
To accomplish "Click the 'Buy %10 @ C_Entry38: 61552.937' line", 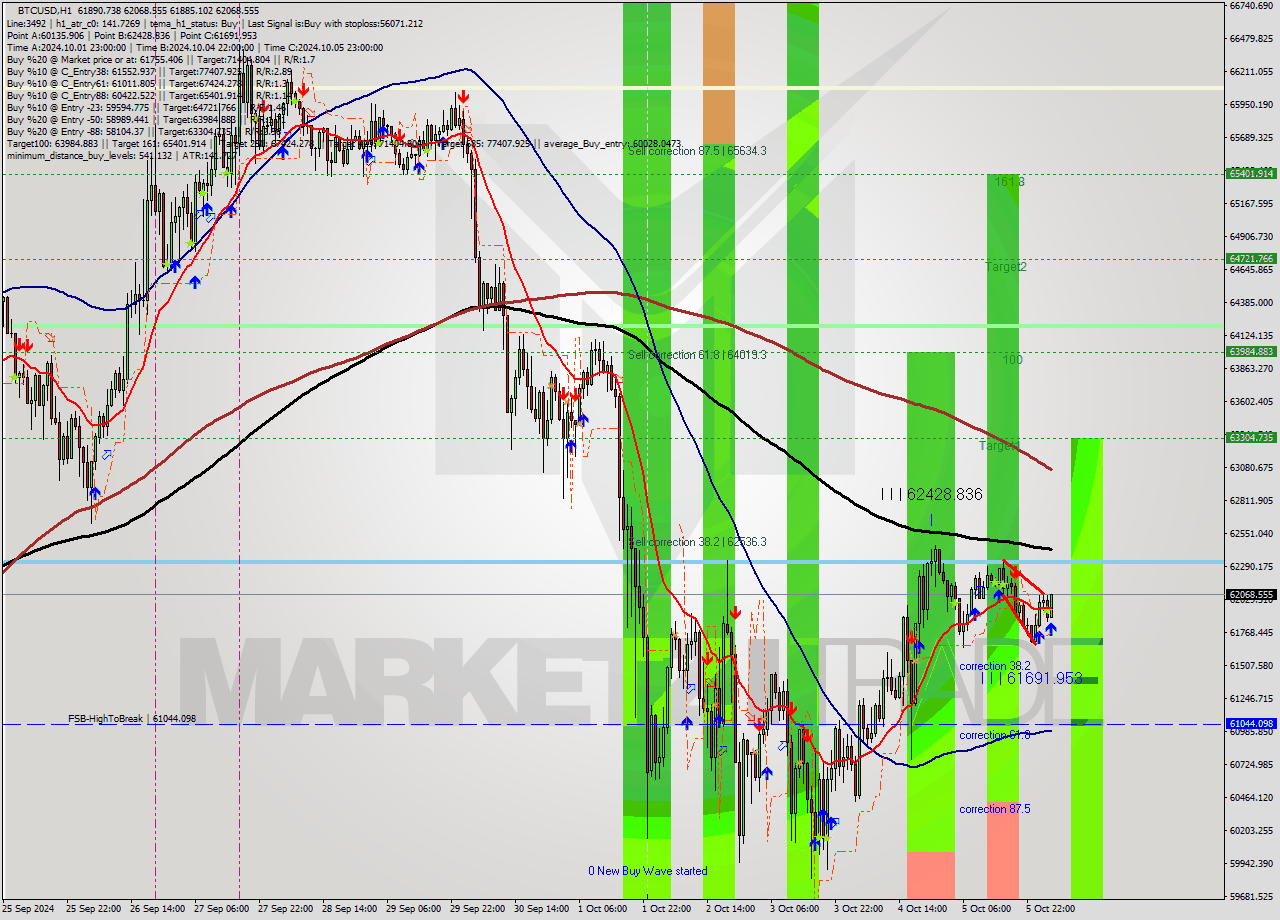I will (80, 72).
